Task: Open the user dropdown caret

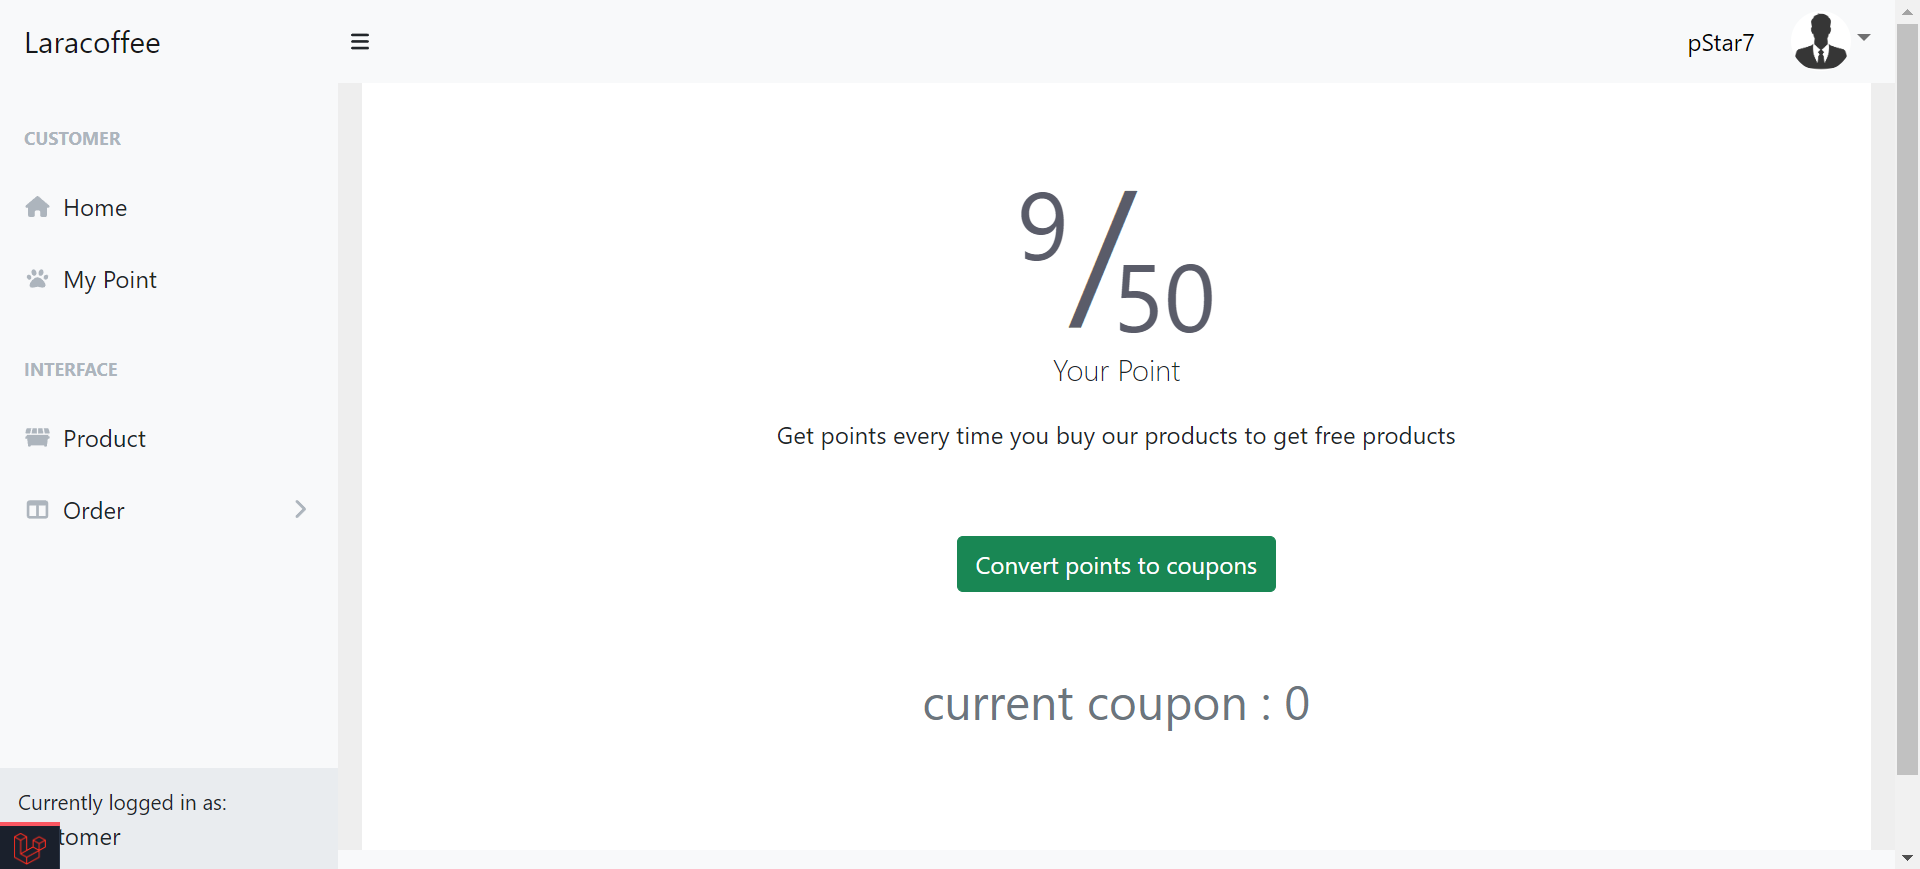Action: (1864, 38)
